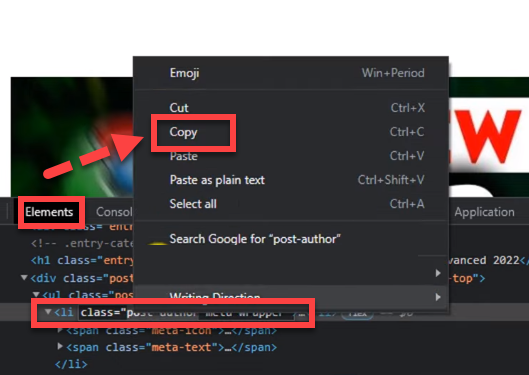Click the page banner image thumbnail
This screenshot has width=529, height=375.
pyautogui.click(x=72, y=137)
